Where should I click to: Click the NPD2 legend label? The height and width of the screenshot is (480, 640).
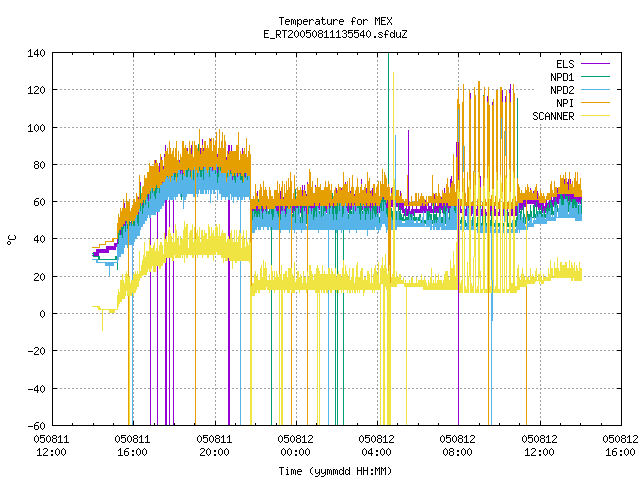pos(562,90)
